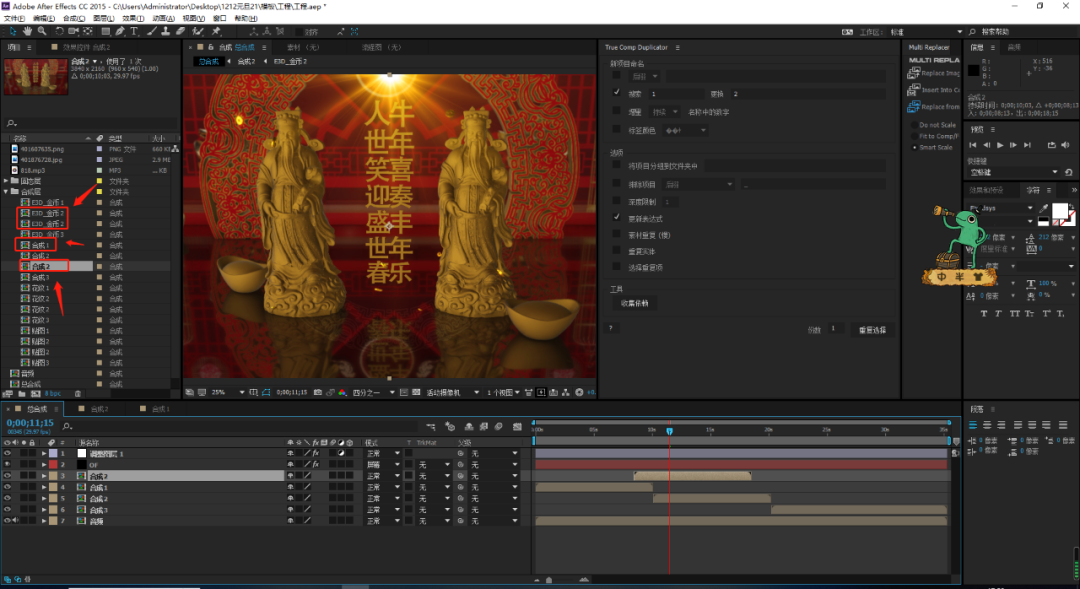Select the Unified Camera tool
Image resolution: width=1080 pixels, height=589 pixels.
pyautogui.click(x=73, y=32)
